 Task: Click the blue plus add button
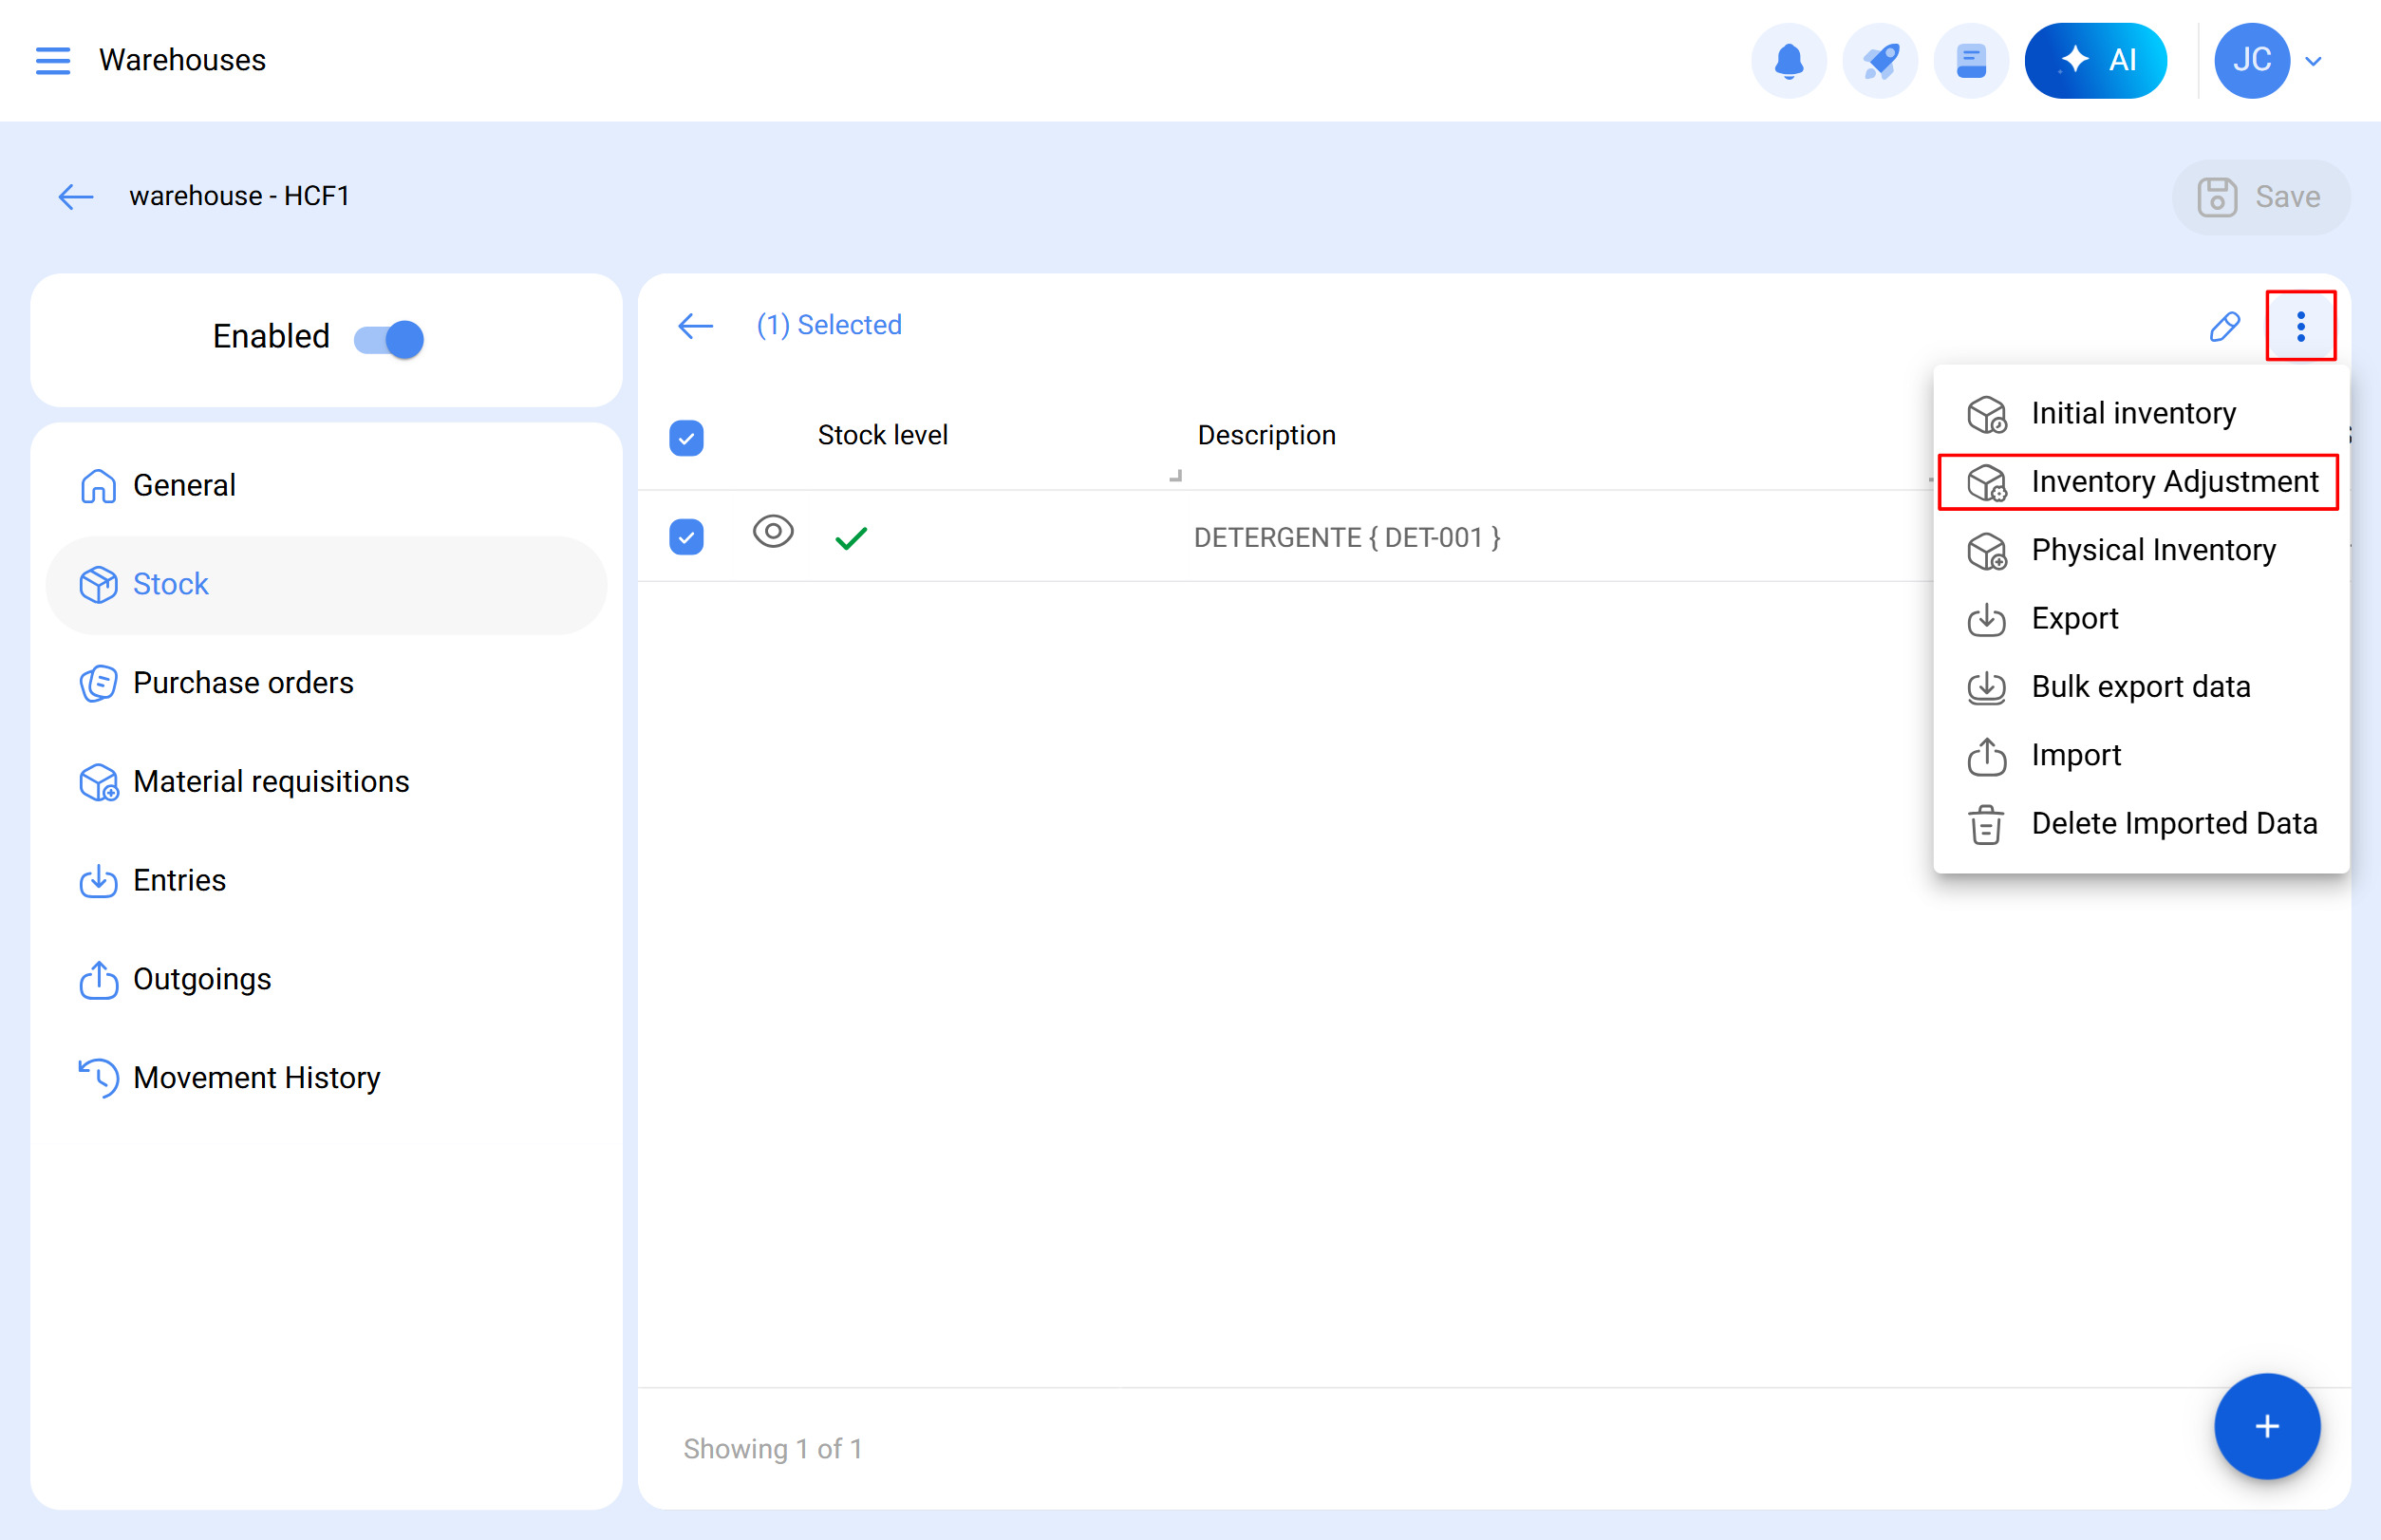click(x=2266, y=1426)
